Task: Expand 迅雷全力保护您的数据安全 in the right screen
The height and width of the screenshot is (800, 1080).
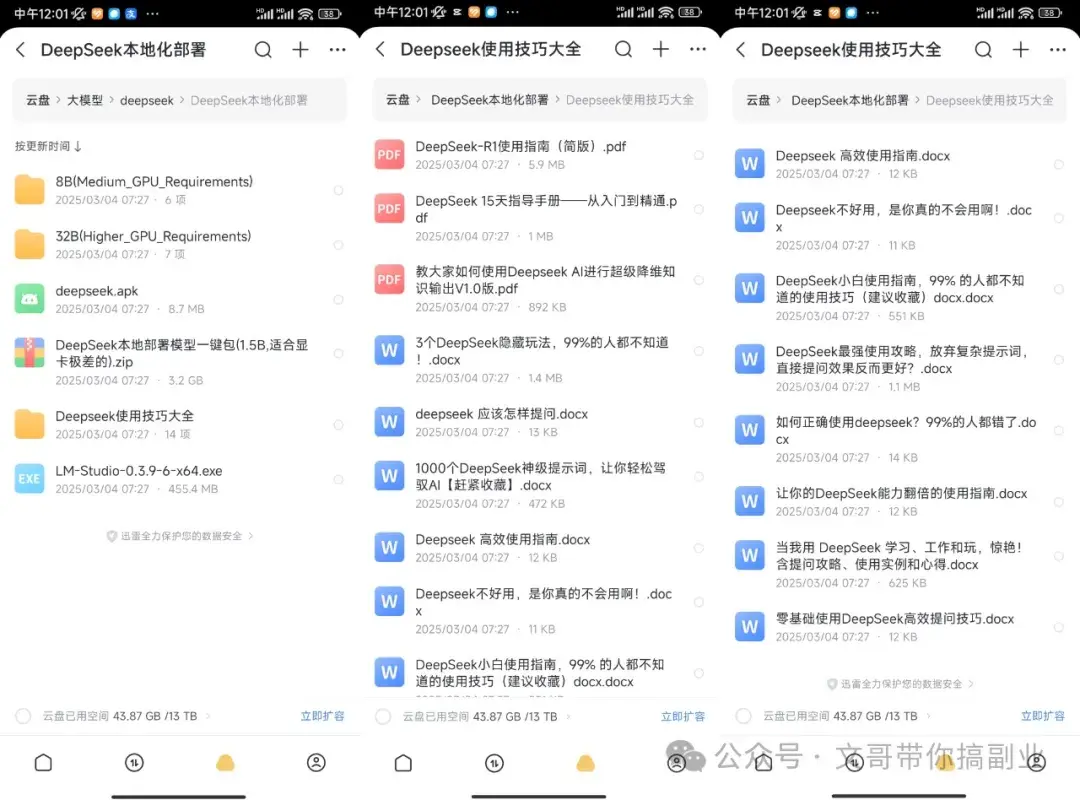Action: [900, 684]
